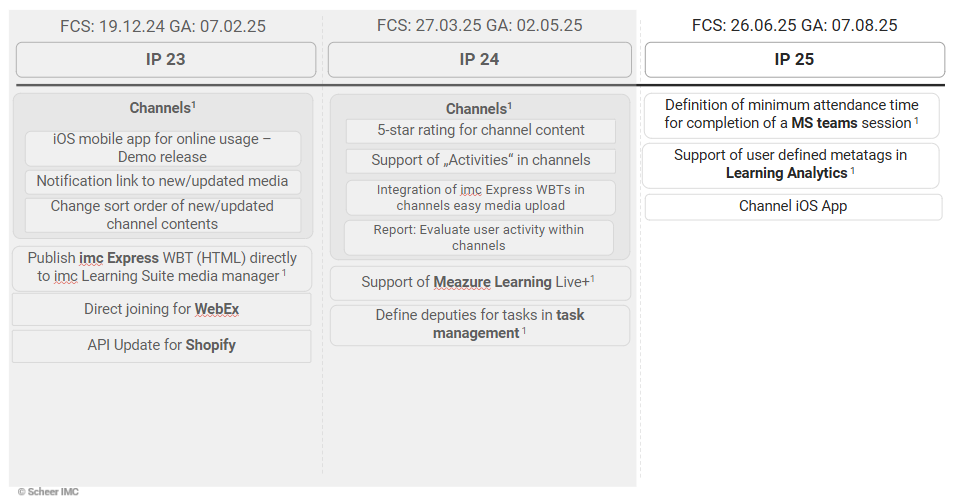Open MS teams minimum attendance time item
Screen dimensions: 954x502
[x=791, y=114]
